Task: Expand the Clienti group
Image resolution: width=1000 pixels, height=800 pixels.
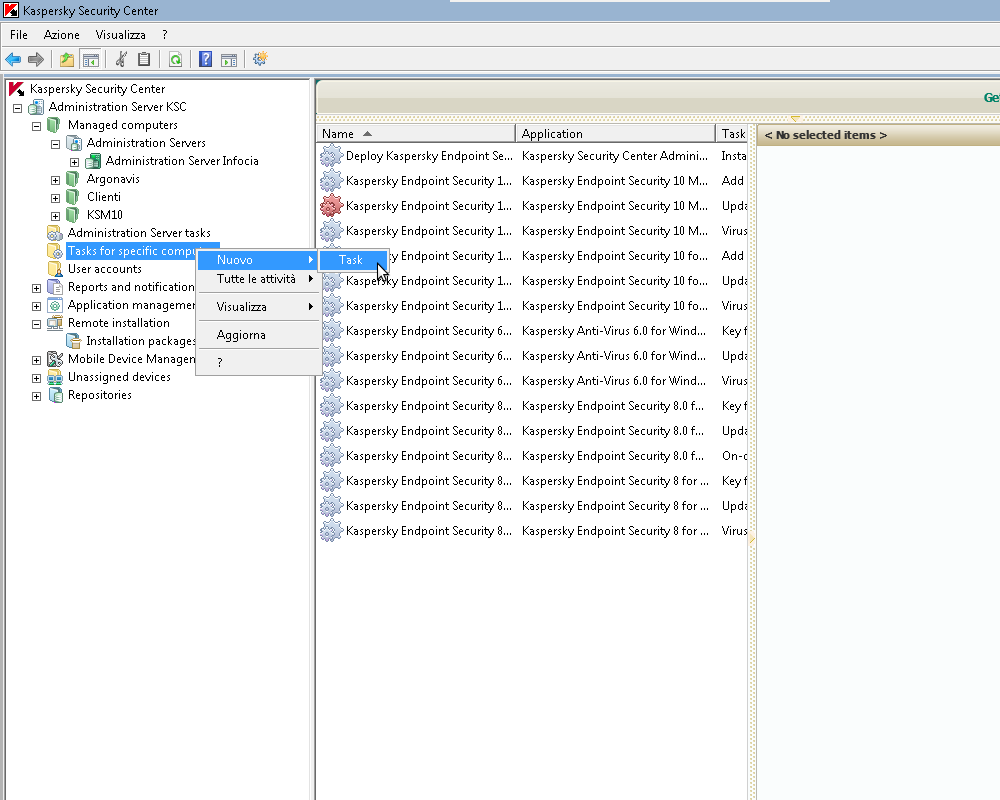Action: 55,198
